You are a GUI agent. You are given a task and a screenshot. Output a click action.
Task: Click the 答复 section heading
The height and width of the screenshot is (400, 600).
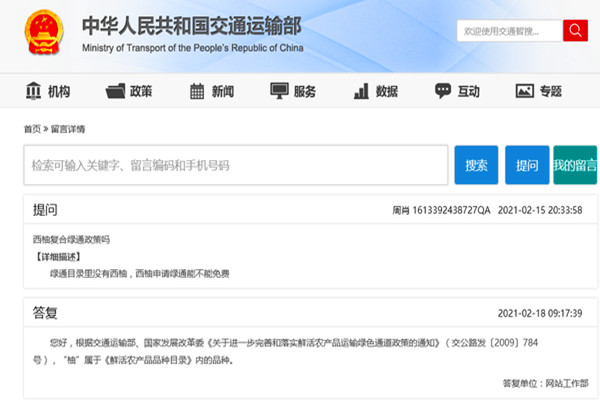coord(45,311)
